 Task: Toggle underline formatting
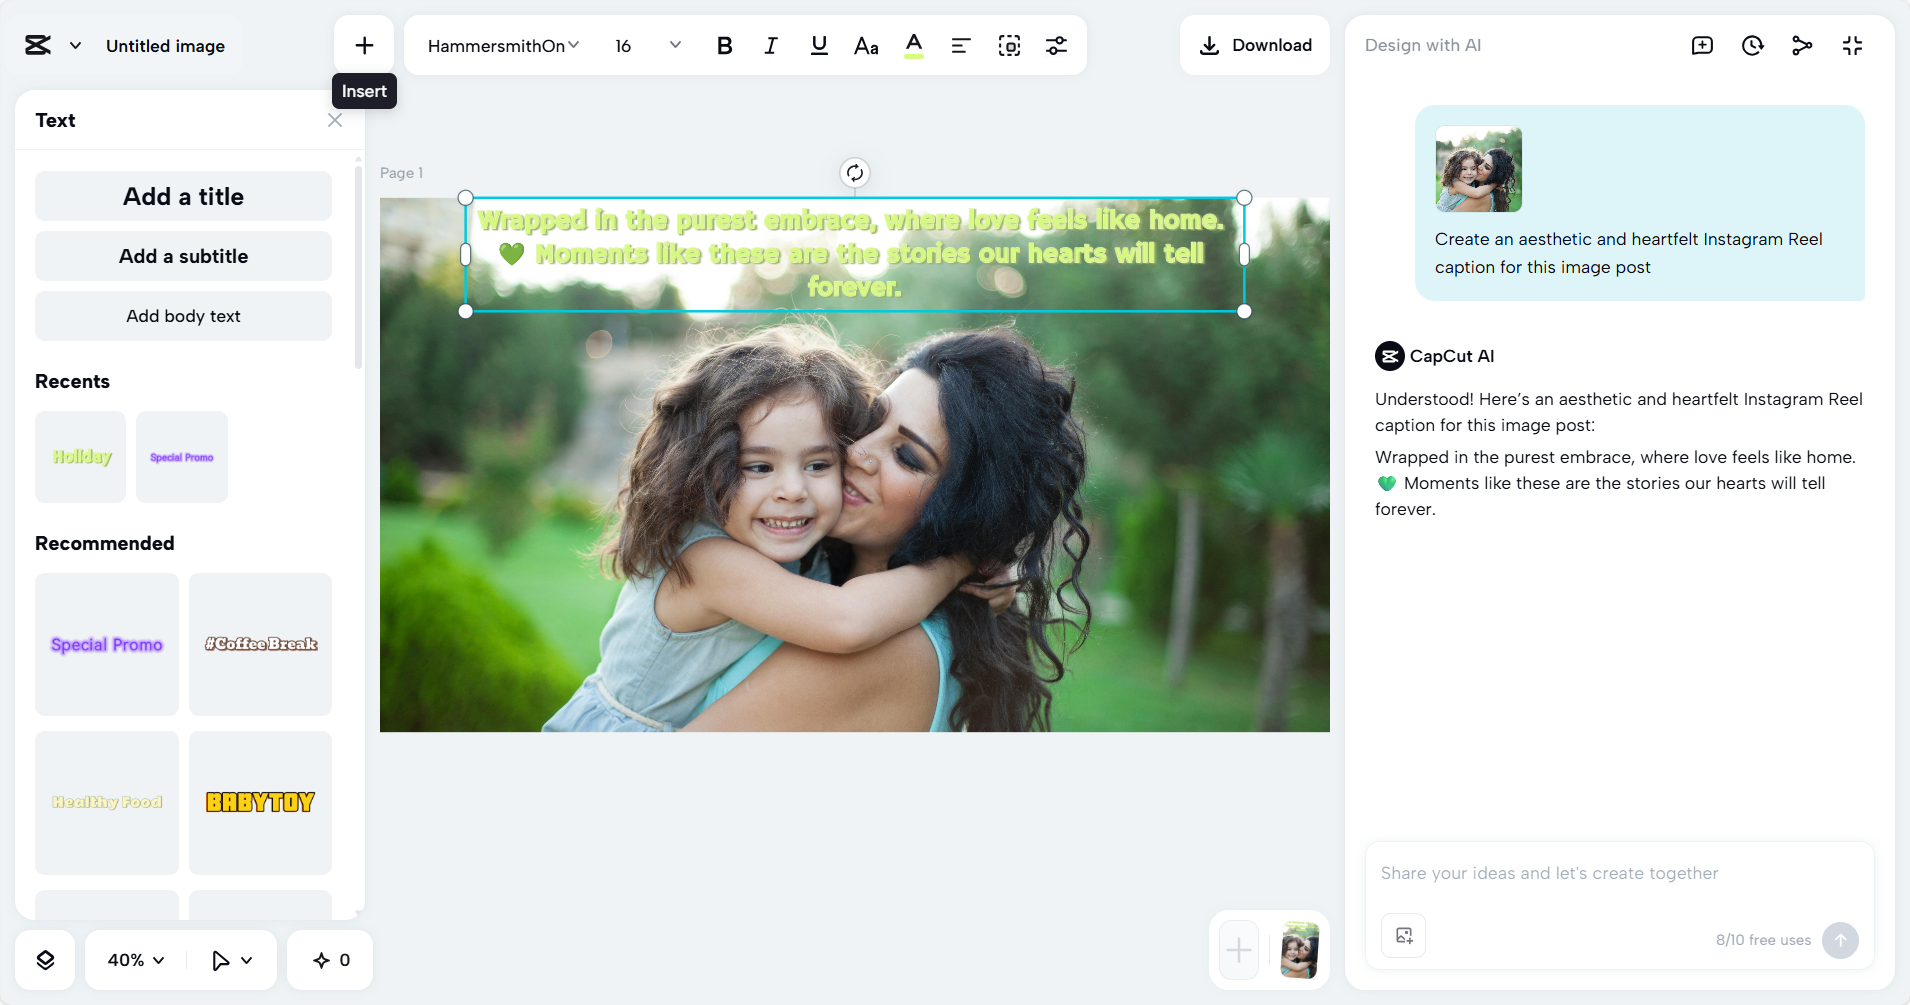point(819,46)
